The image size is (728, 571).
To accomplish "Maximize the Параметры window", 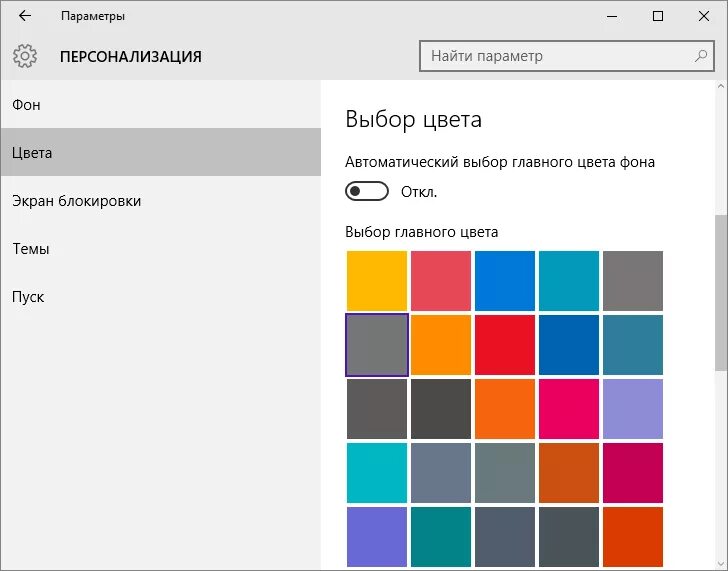I will click(x=657, y=16).
